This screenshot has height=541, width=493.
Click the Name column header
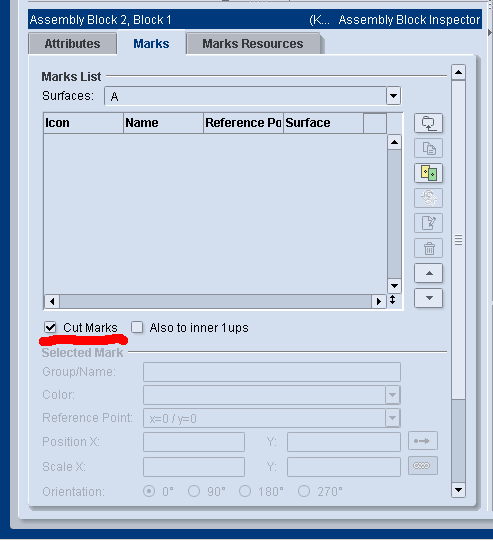point(163,123)
